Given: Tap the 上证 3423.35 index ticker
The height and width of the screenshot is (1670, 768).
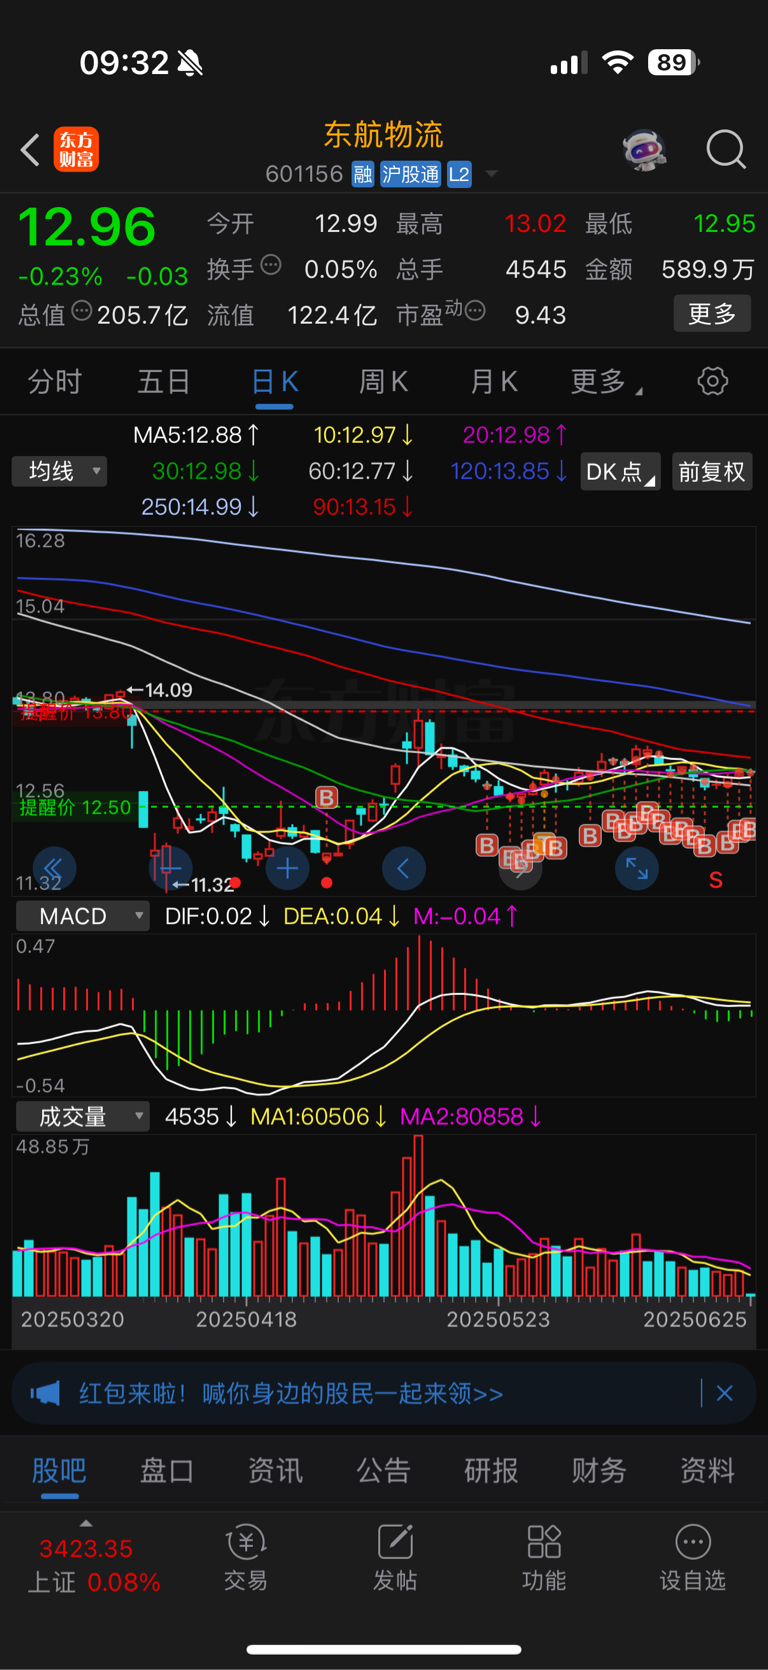Looking at the screenshot, I should coord(94,1565).
